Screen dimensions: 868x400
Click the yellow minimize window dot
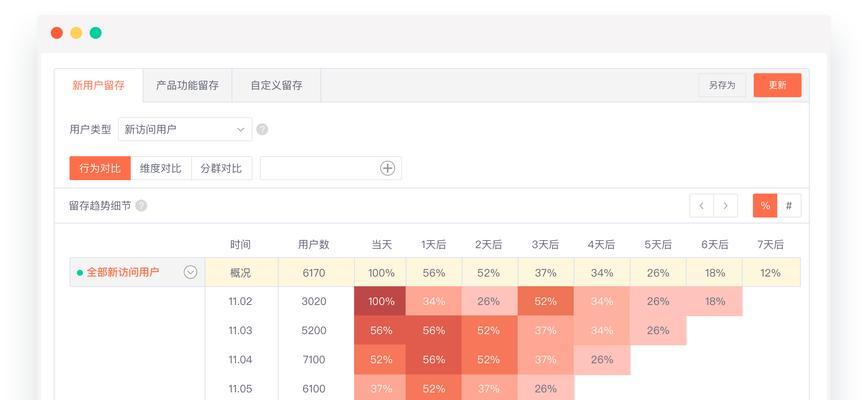coord(76,33)
